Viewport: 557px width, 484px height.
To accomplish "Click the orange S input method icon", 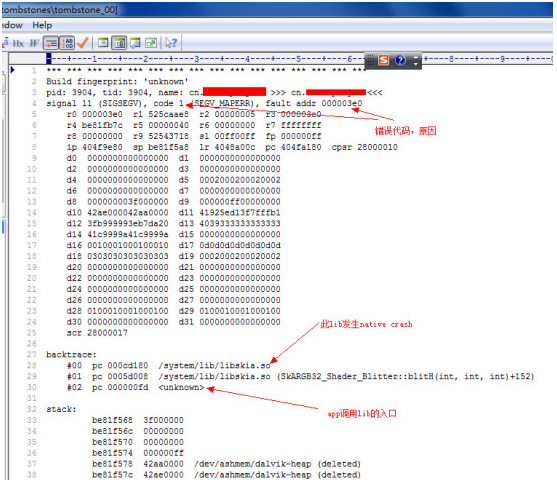I will pos(384,60).
